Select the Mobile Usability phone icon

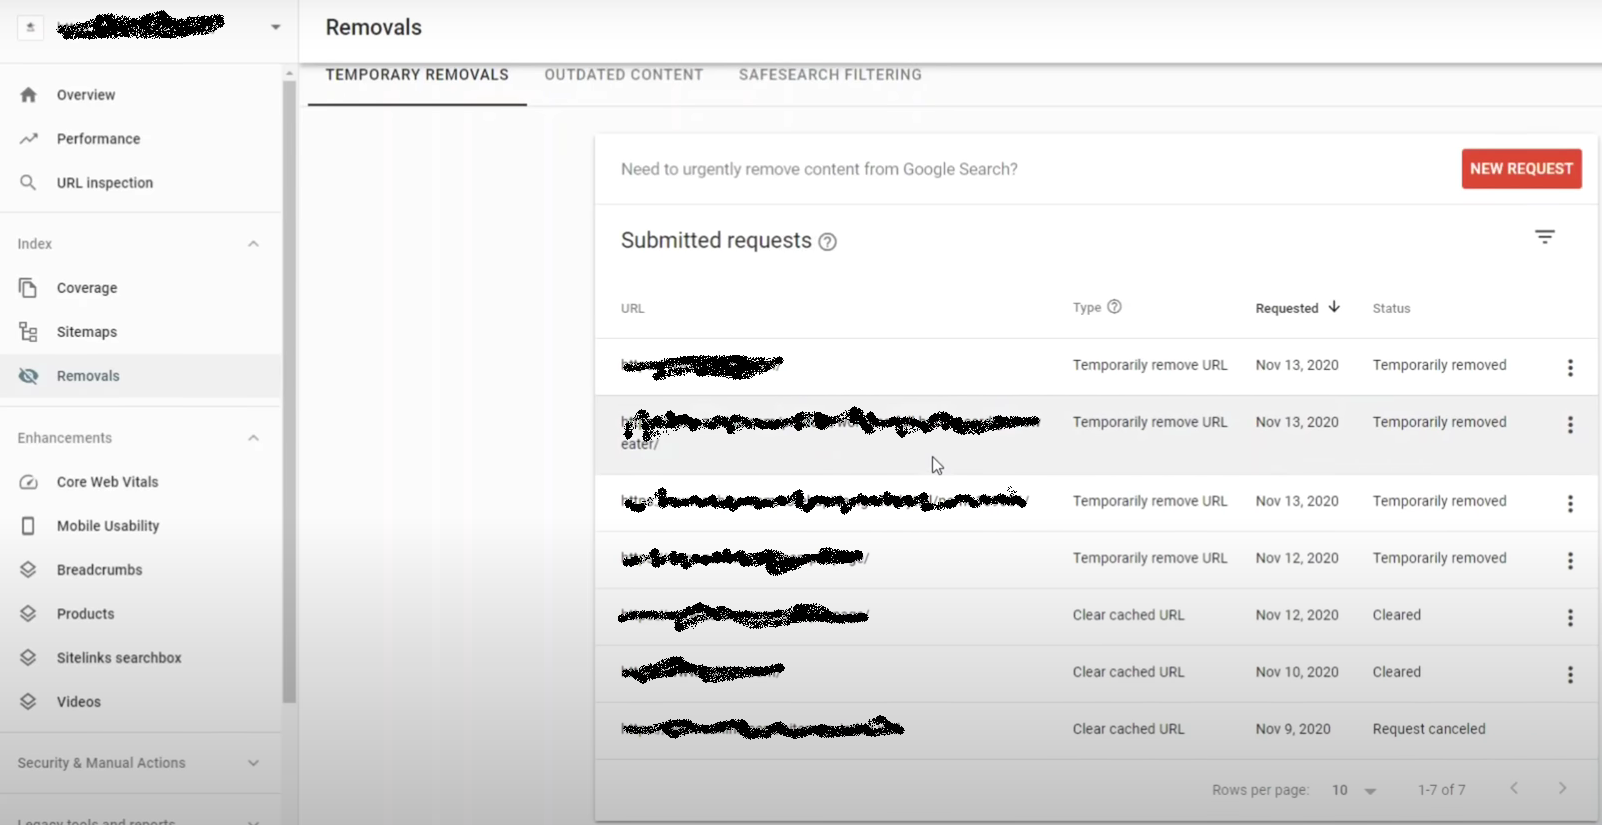(x=30, y=525)
